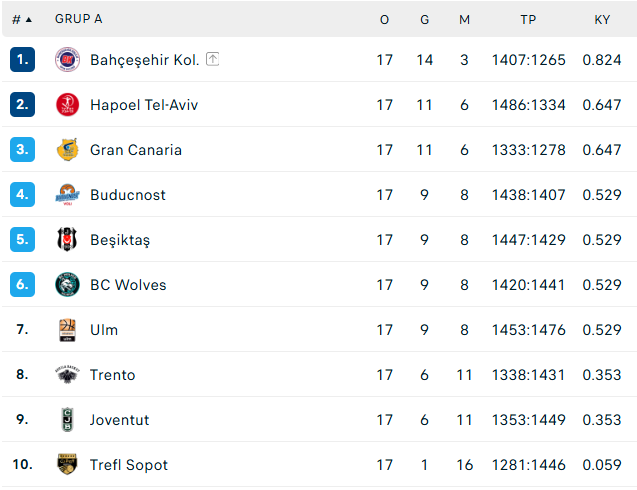Click the blue rank 1 position badge
The image size is (637, 490).
[22, 60]
